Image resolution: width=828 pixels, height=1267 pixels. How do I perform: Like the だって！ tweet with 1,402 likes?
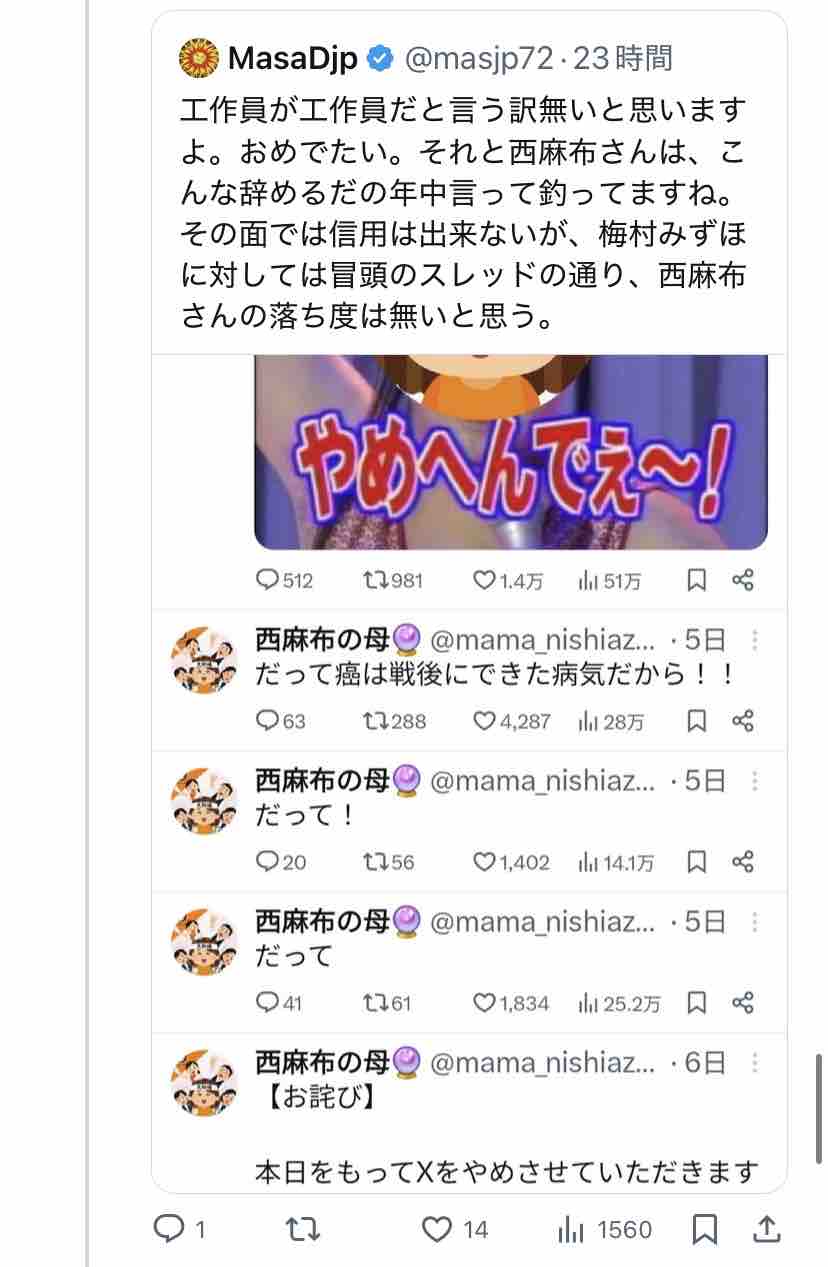pyautogui.click(x=511, y=862)
